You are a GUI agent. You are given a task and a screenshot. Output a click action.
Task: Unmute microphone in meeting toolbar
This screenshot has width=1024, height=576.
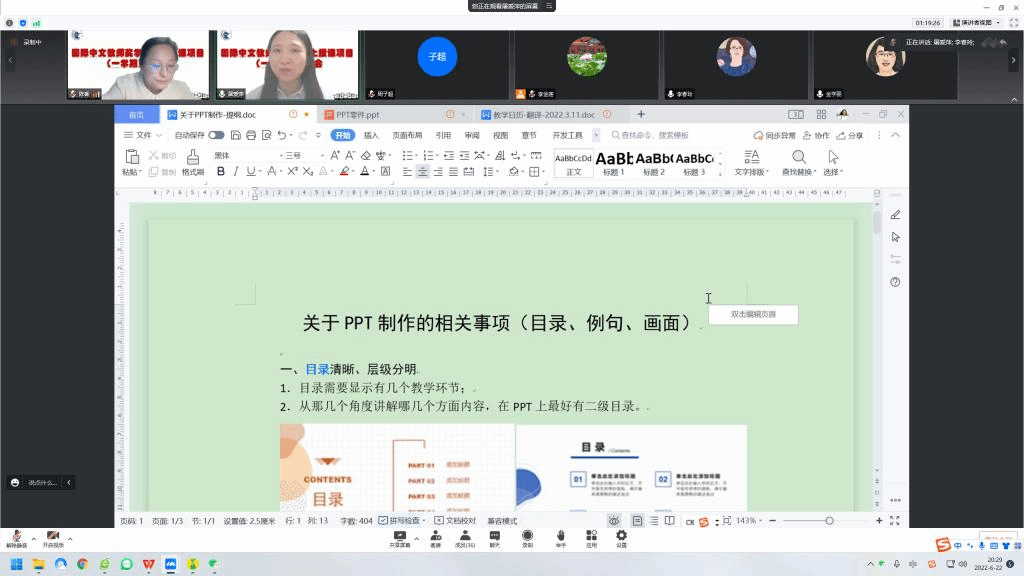(x=17, y=537)
